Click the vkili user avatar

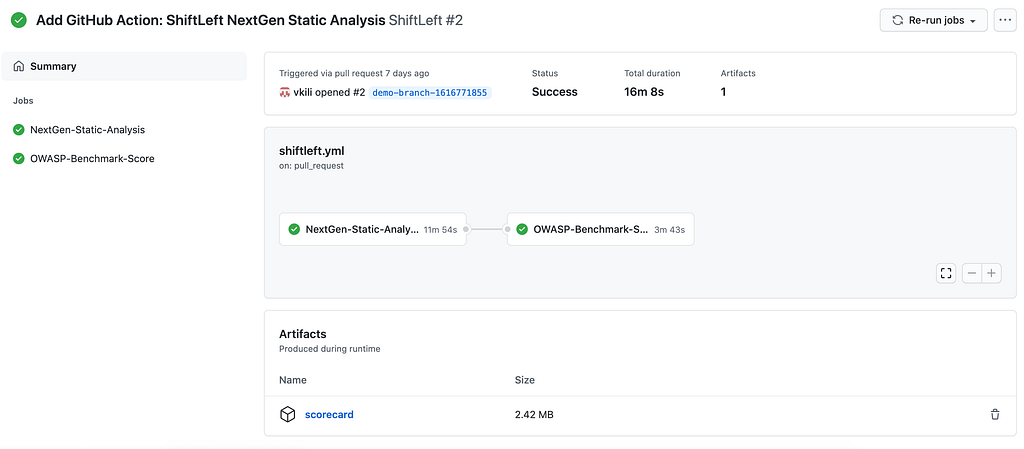[x=285, y=92]
